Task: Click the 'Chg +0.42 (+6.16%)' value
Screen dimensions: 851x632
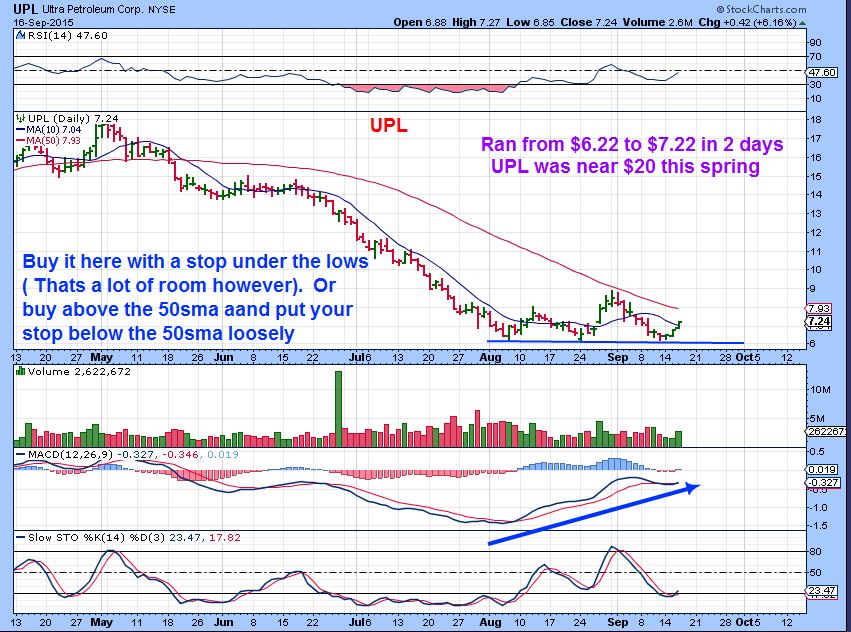Action: tap(747, 22)
